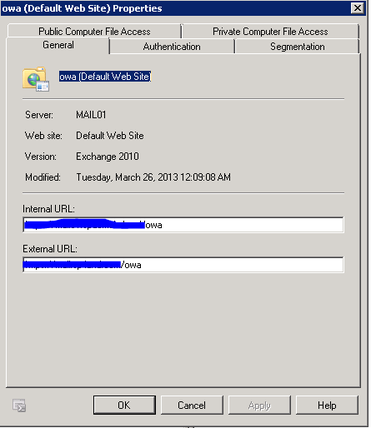Click the owa (Default Web Site) name field

105,76
